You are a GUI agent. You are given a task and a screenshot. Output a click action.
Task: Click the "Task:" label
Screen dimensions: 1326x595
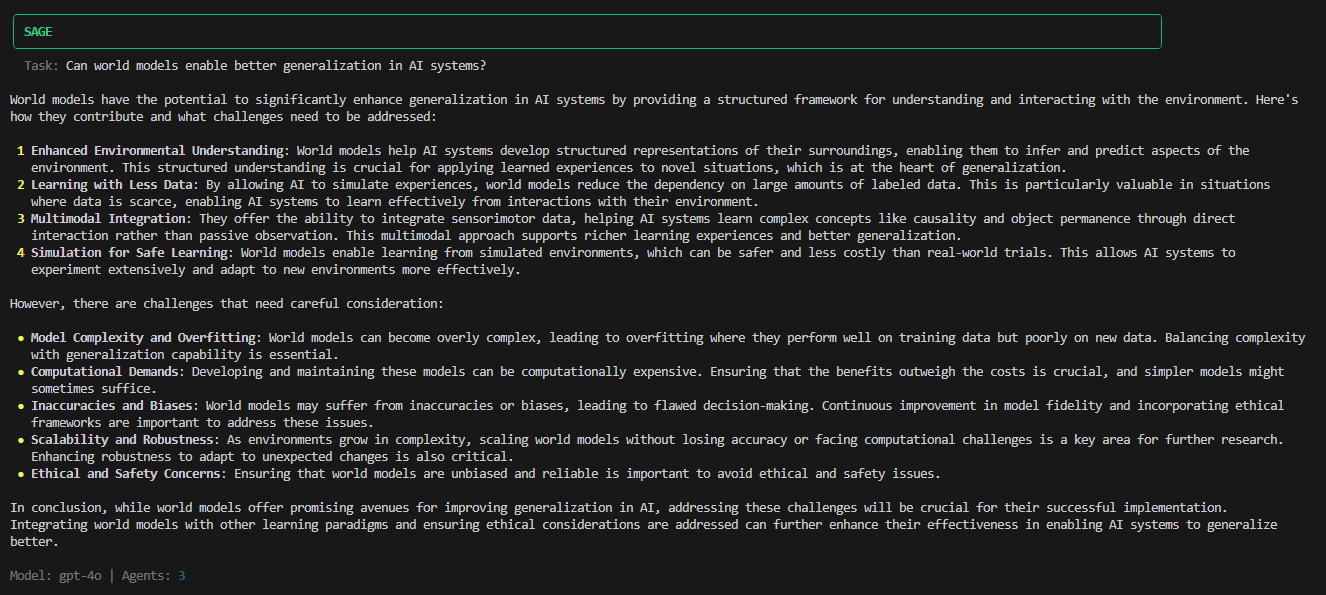point(42,66)
